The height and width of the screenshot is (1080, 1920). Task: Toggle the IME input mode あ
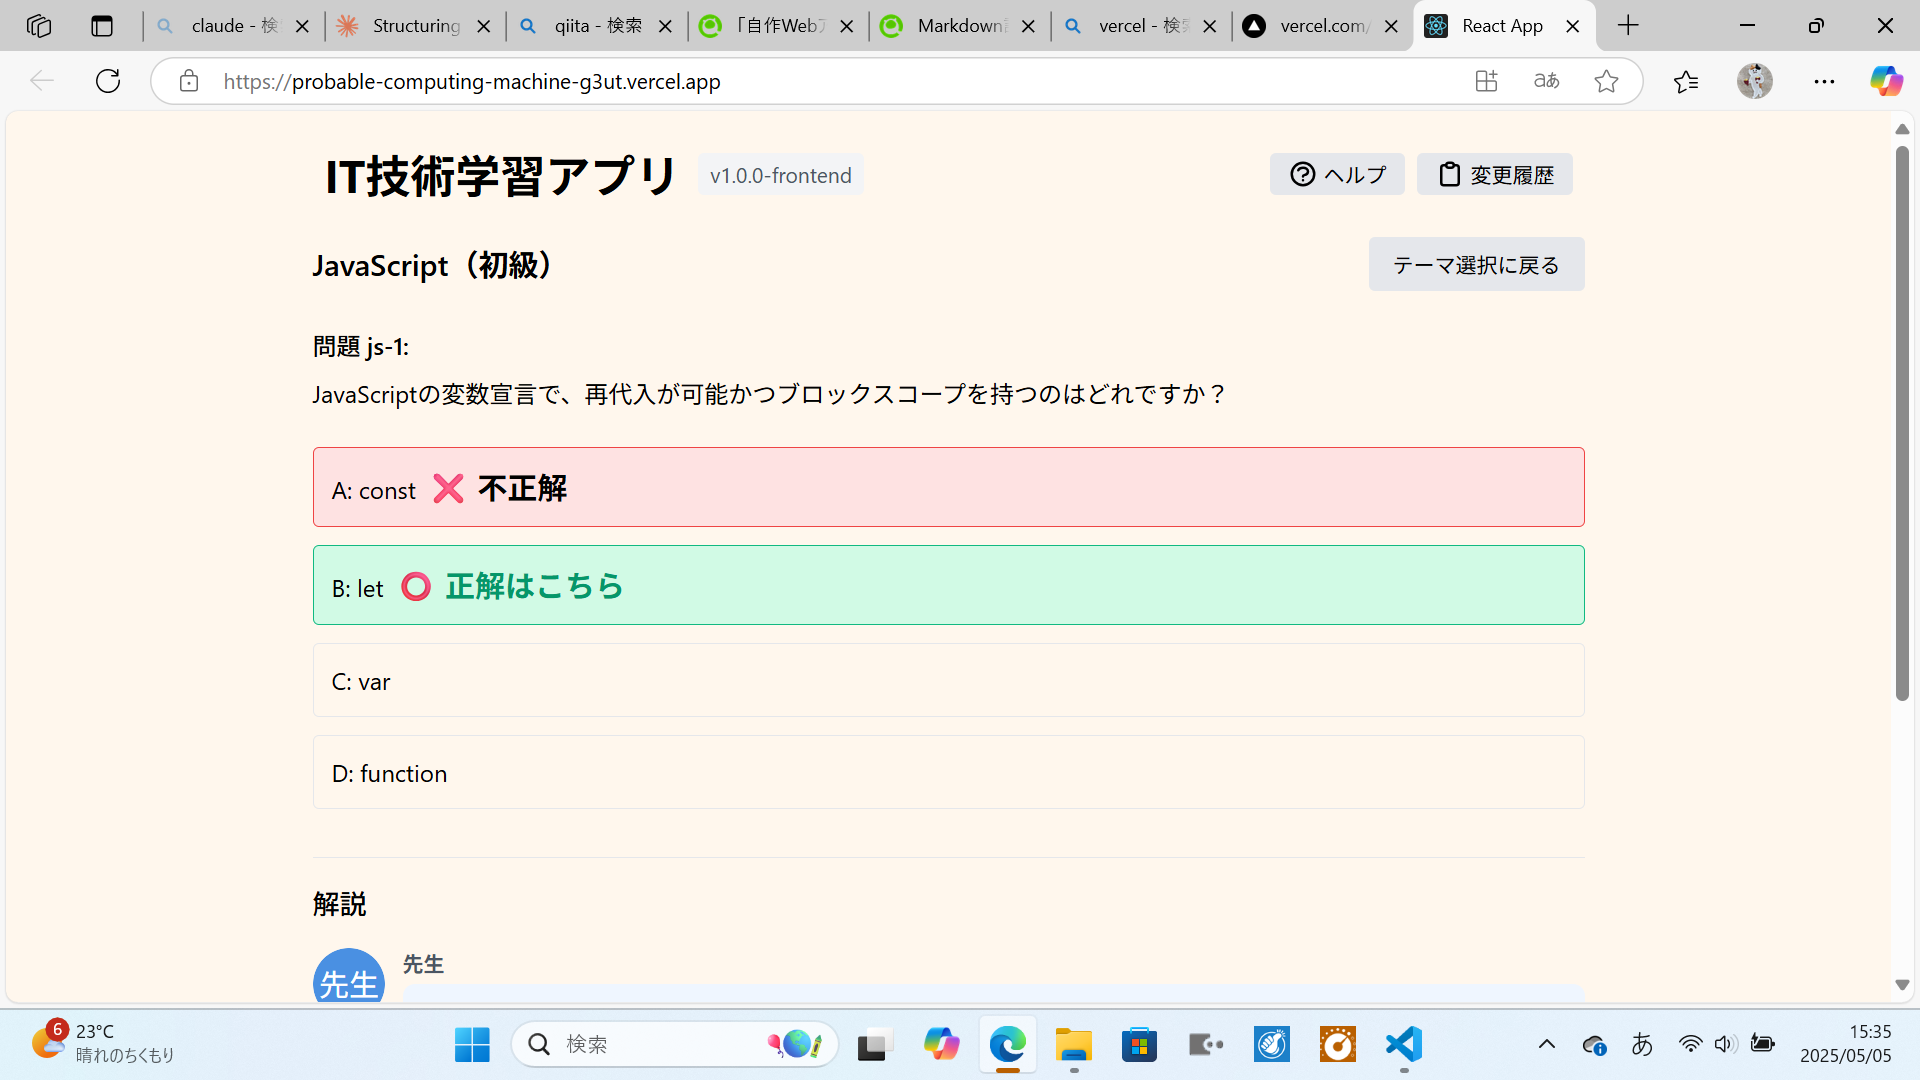1643,1044
